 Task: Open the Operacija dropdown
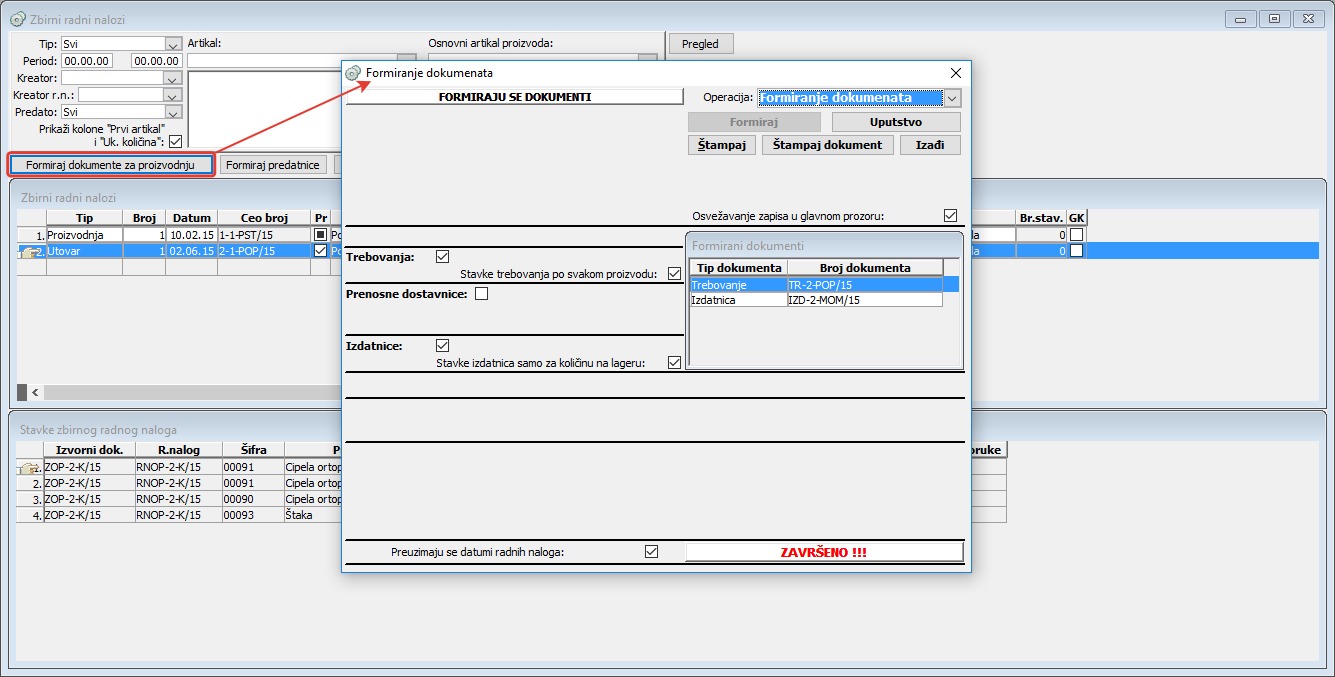point(952,98)
